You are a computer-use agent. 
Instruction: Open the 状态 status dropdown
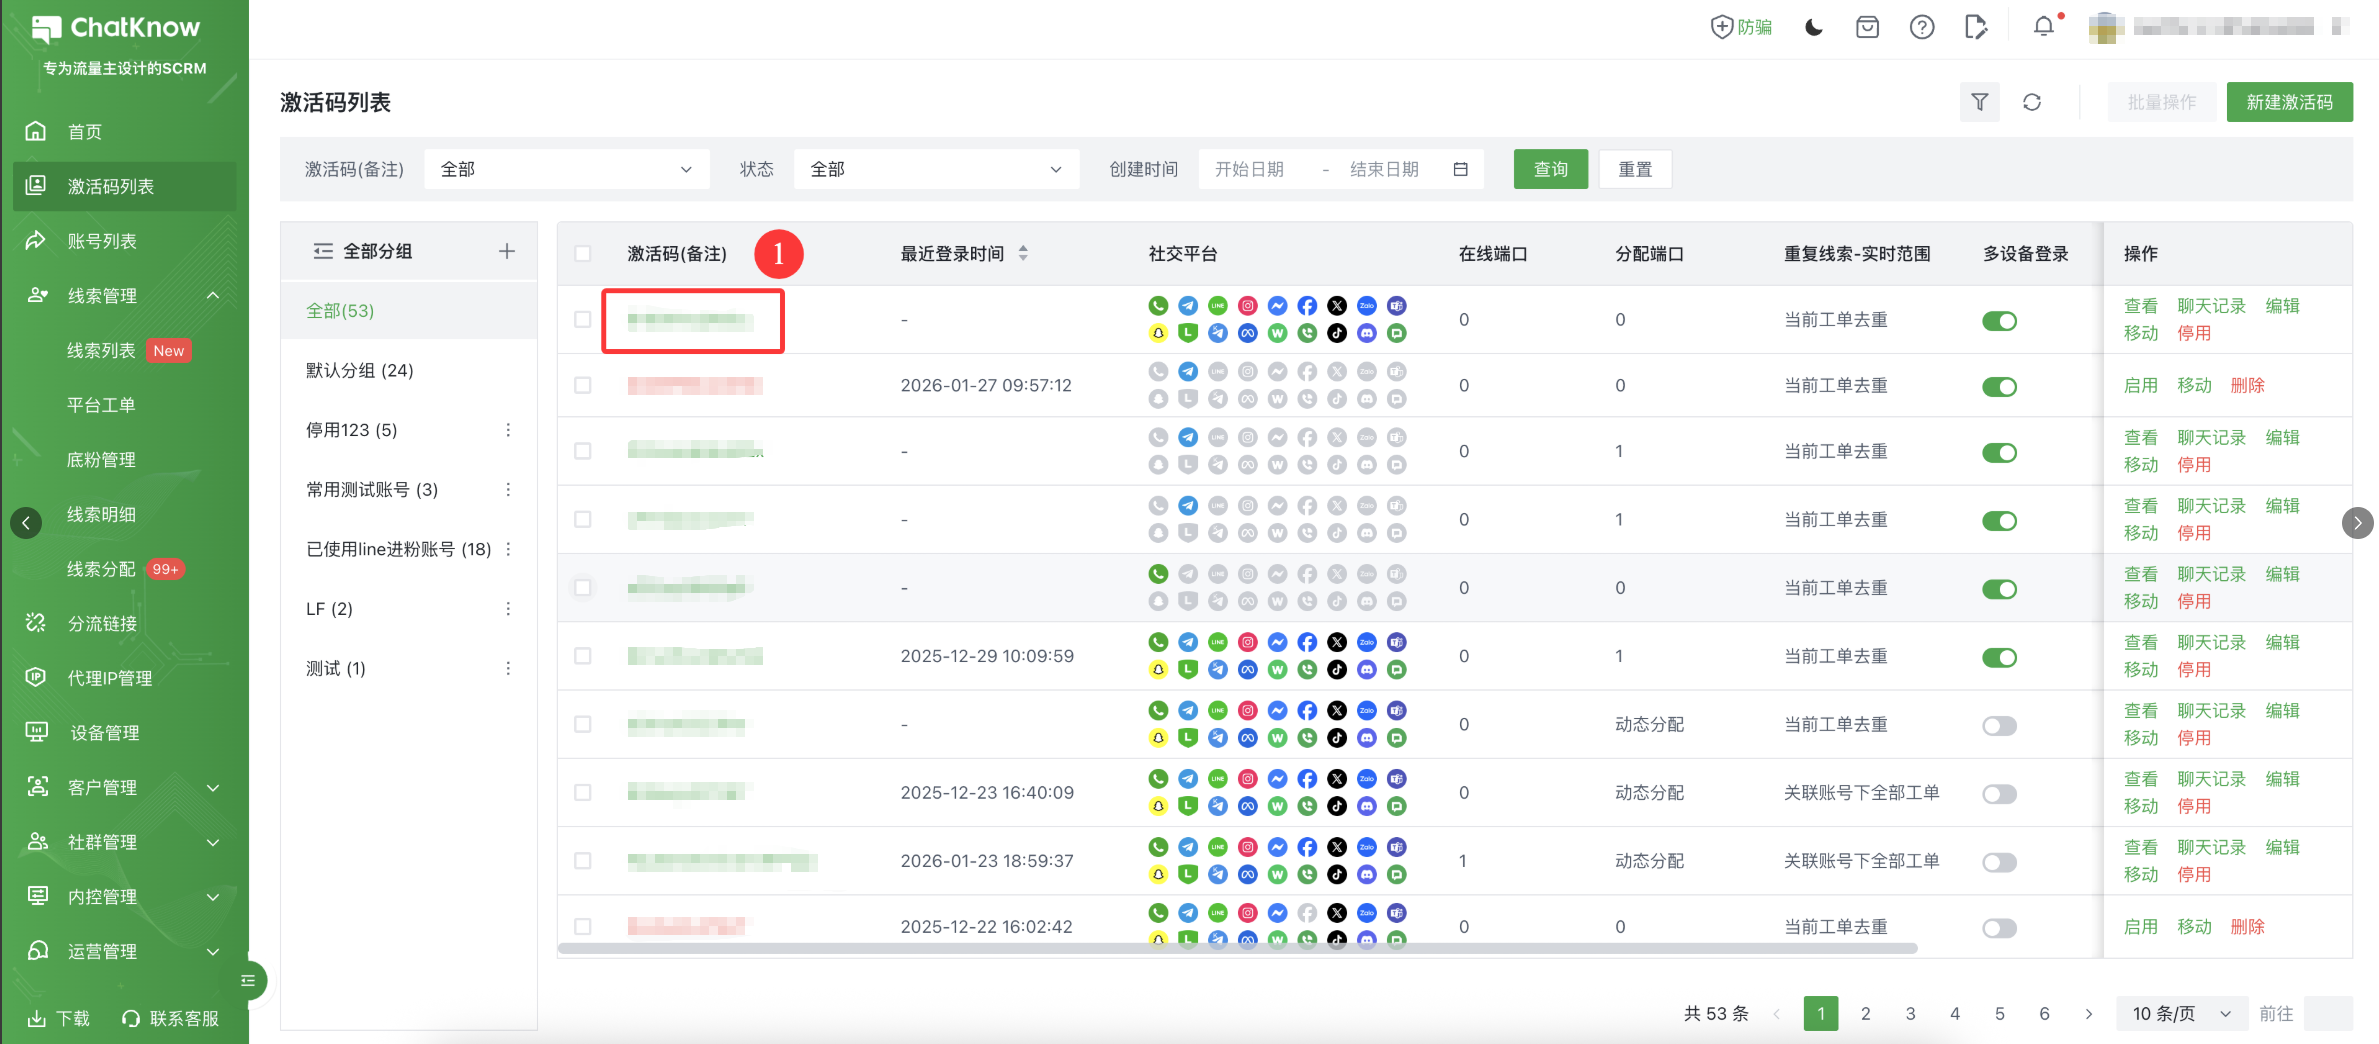click(x=935, y=169)
